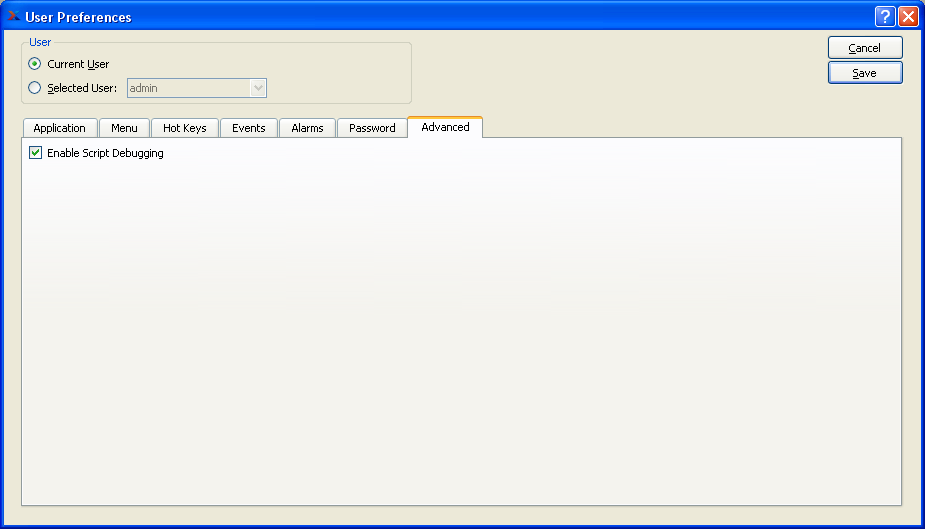
Task: Select the Current User radio button
Action: tap(35, 64)
